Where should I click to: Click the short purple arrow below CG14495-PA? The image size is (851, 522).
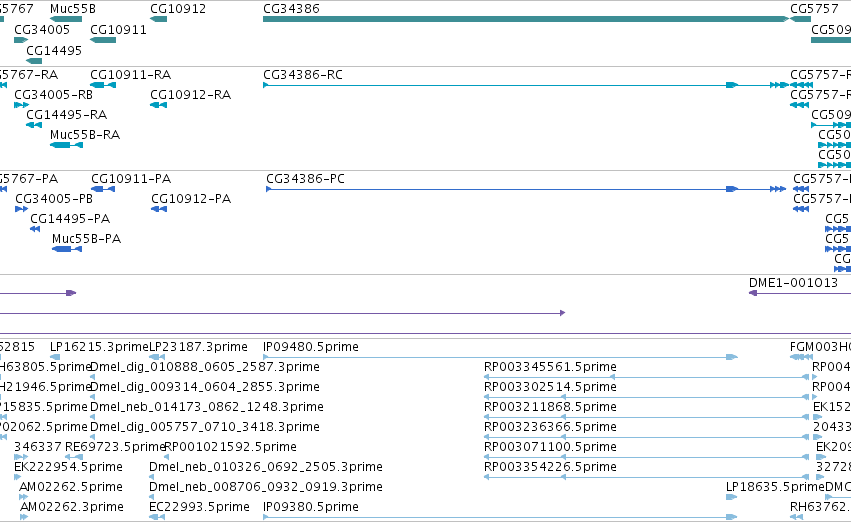click(38, 293)
